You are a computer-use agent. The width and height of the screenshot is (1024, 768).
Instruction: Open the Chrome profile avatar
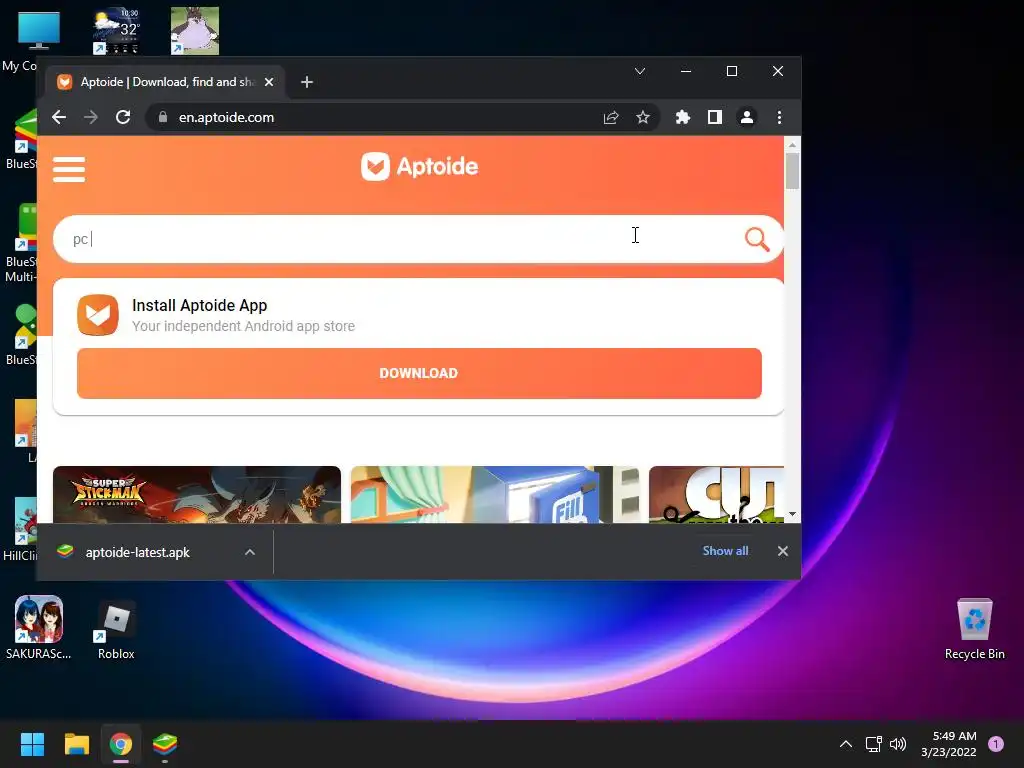pos(746,117)
